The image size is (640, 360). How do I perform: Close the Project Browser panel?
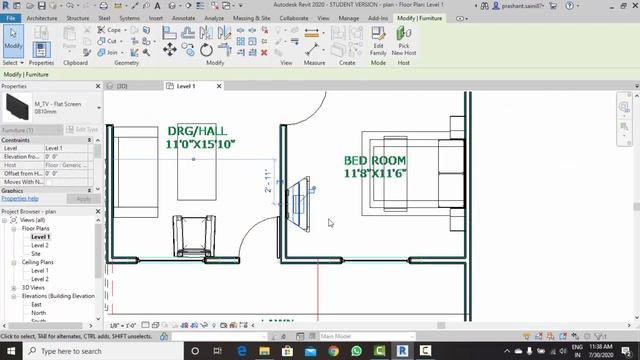click(98, 211)
